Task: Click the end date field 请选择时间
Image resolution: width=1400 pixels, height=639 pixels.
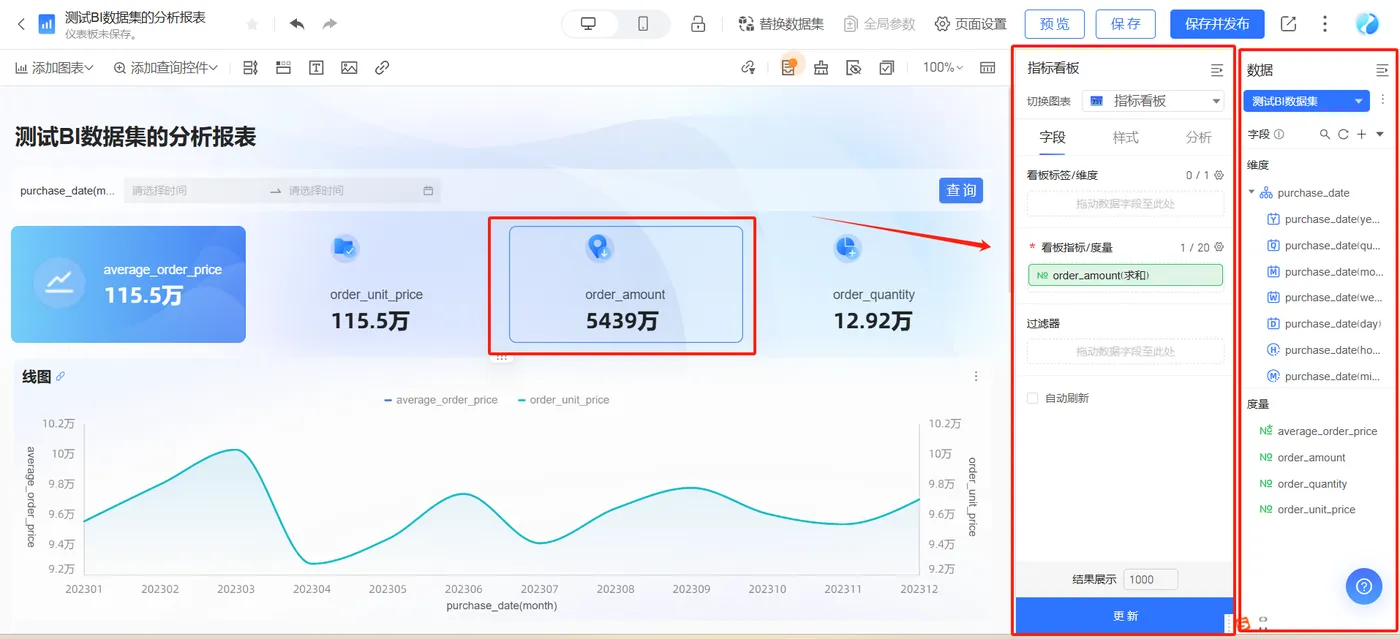Action: pos(352,191)
